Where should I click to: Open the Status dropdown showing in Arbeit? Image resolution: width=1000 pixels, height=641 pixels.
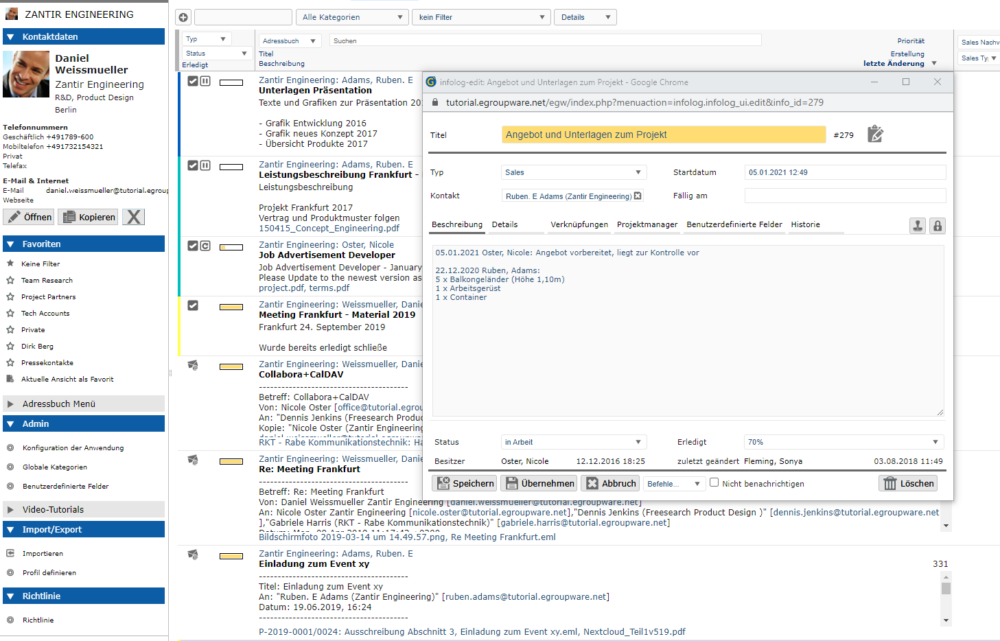[573, 442]
